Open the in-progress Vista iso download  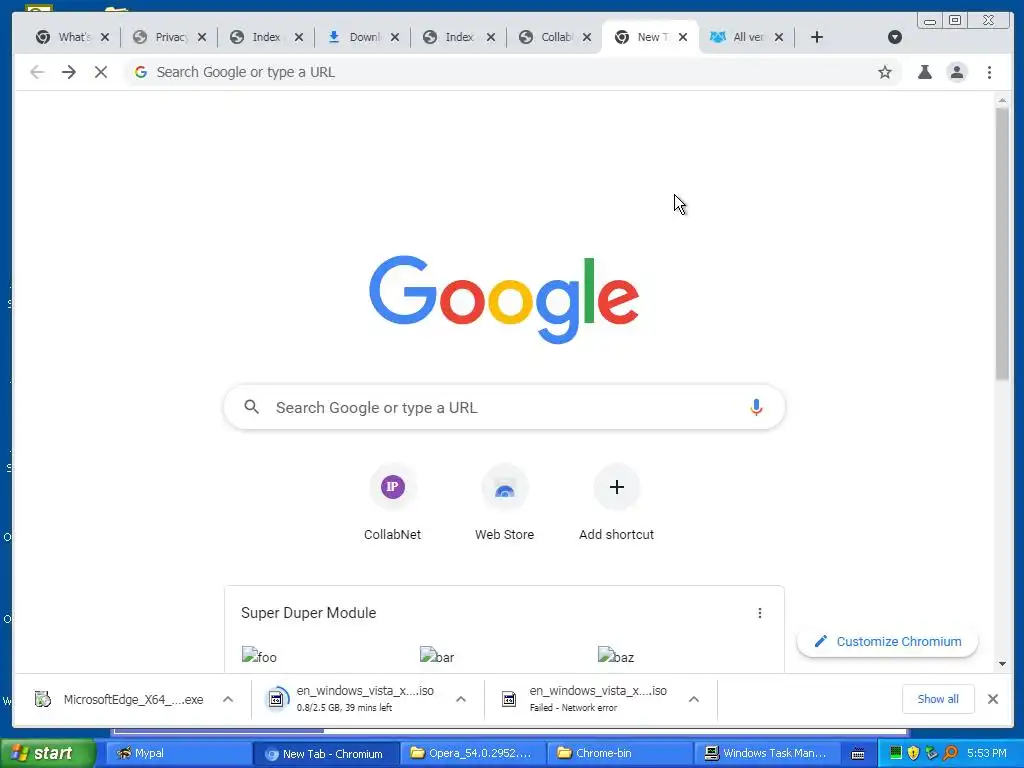pos(353,699)
